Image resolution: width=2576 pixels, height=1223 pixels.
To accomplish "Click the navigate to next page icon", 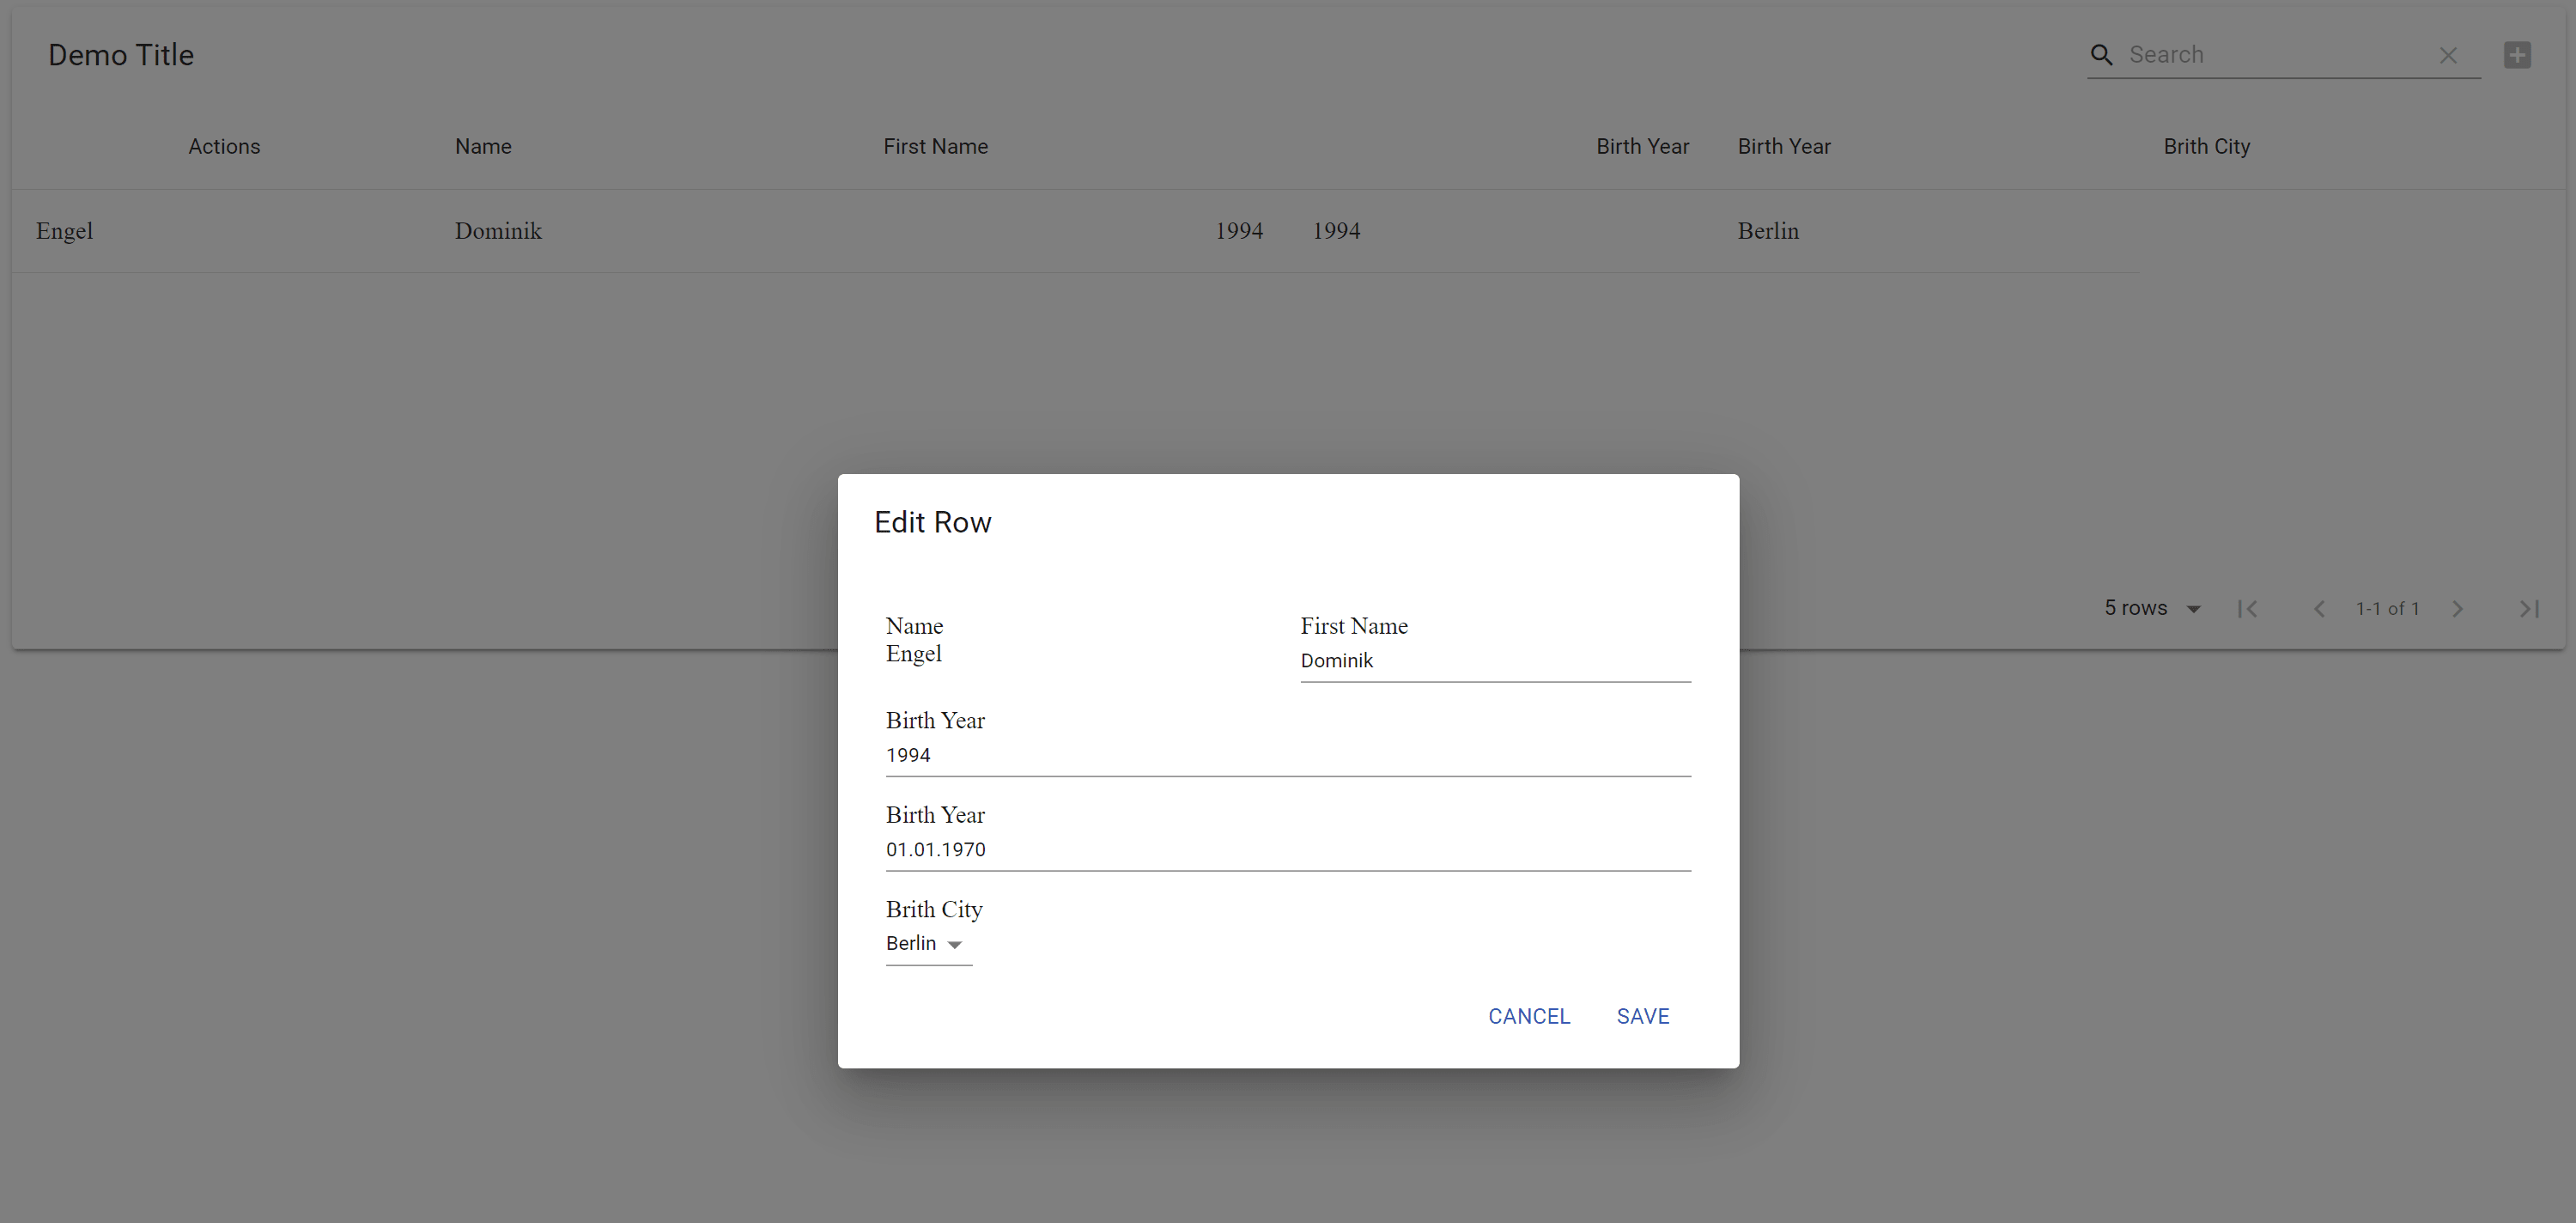I will click(2458, 608).
